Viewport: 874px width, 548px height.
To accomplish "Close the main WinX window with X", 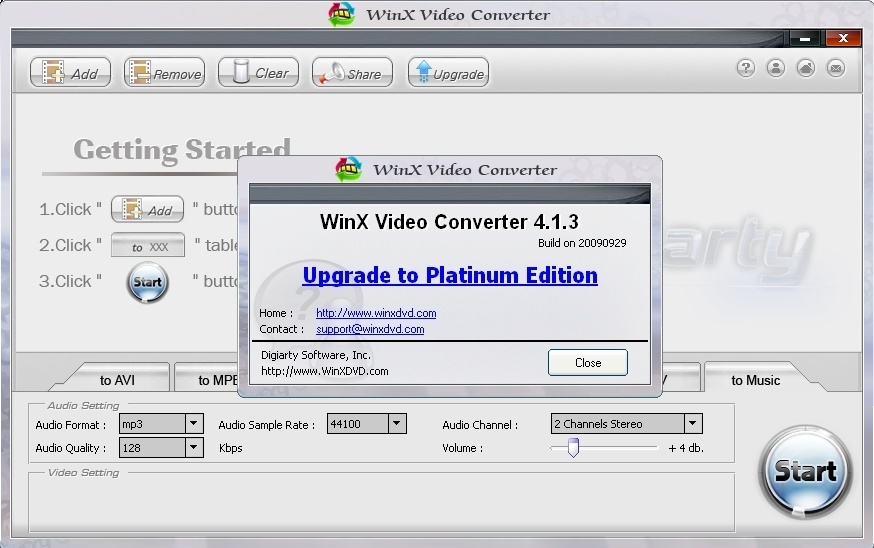I will click(x=843, y=38).
